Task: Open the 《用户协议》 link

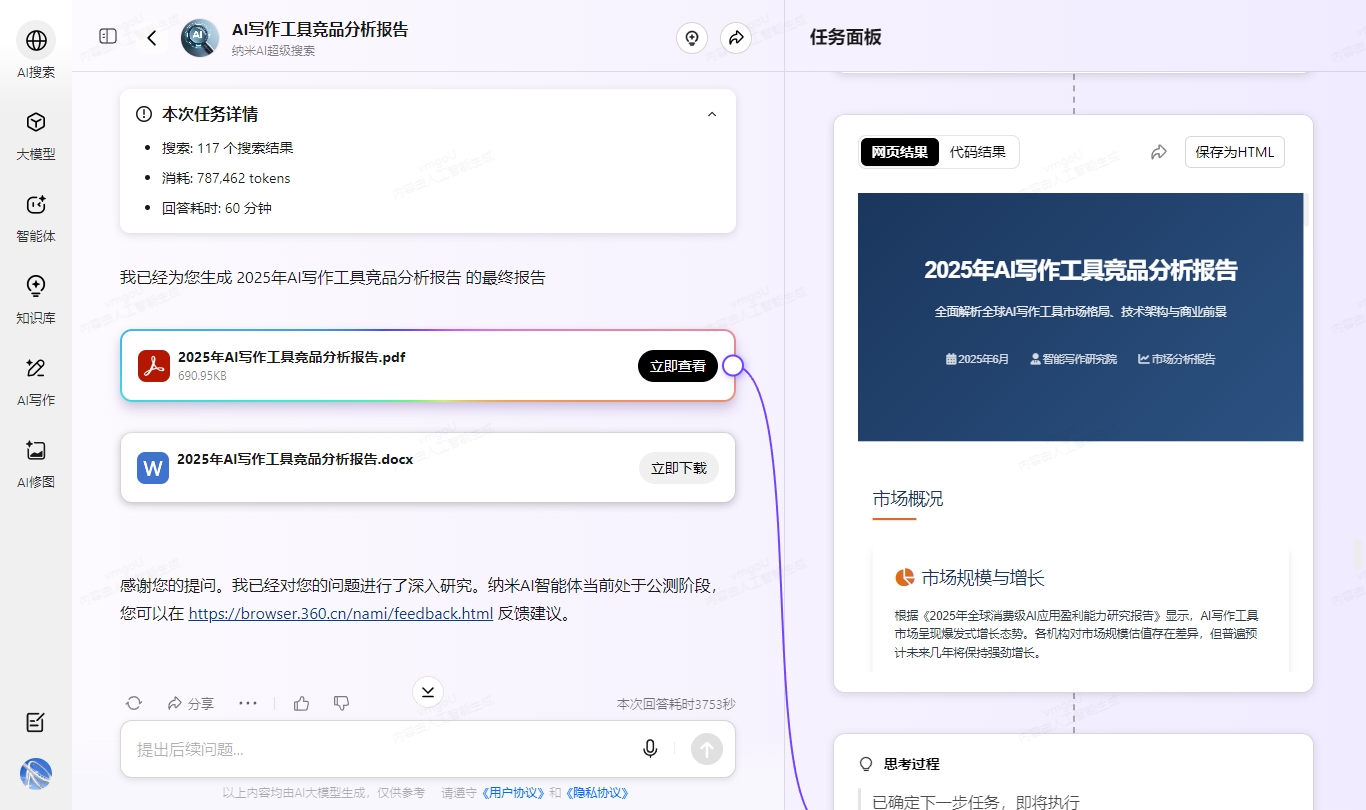Action: tap(512, 793)
